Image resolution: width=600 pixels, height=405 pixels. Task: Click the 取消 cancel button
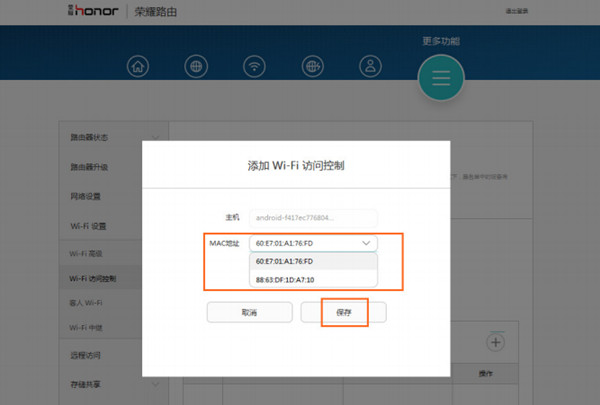point(249,312)
